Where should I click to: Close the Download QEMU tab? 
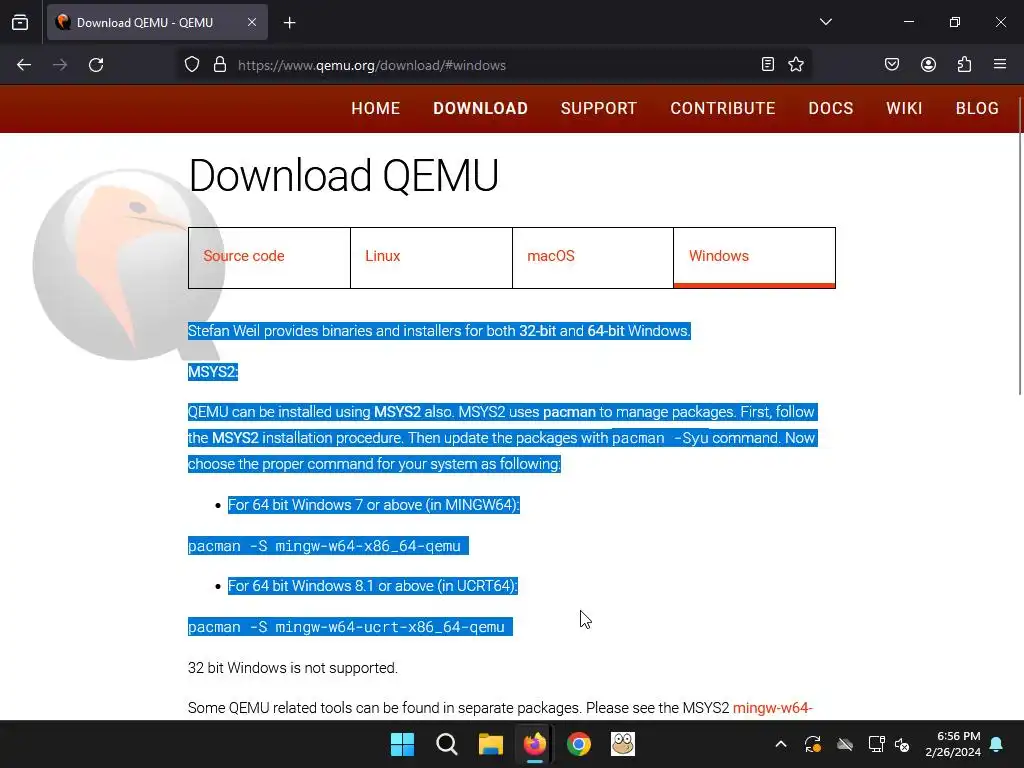(252, 22)
